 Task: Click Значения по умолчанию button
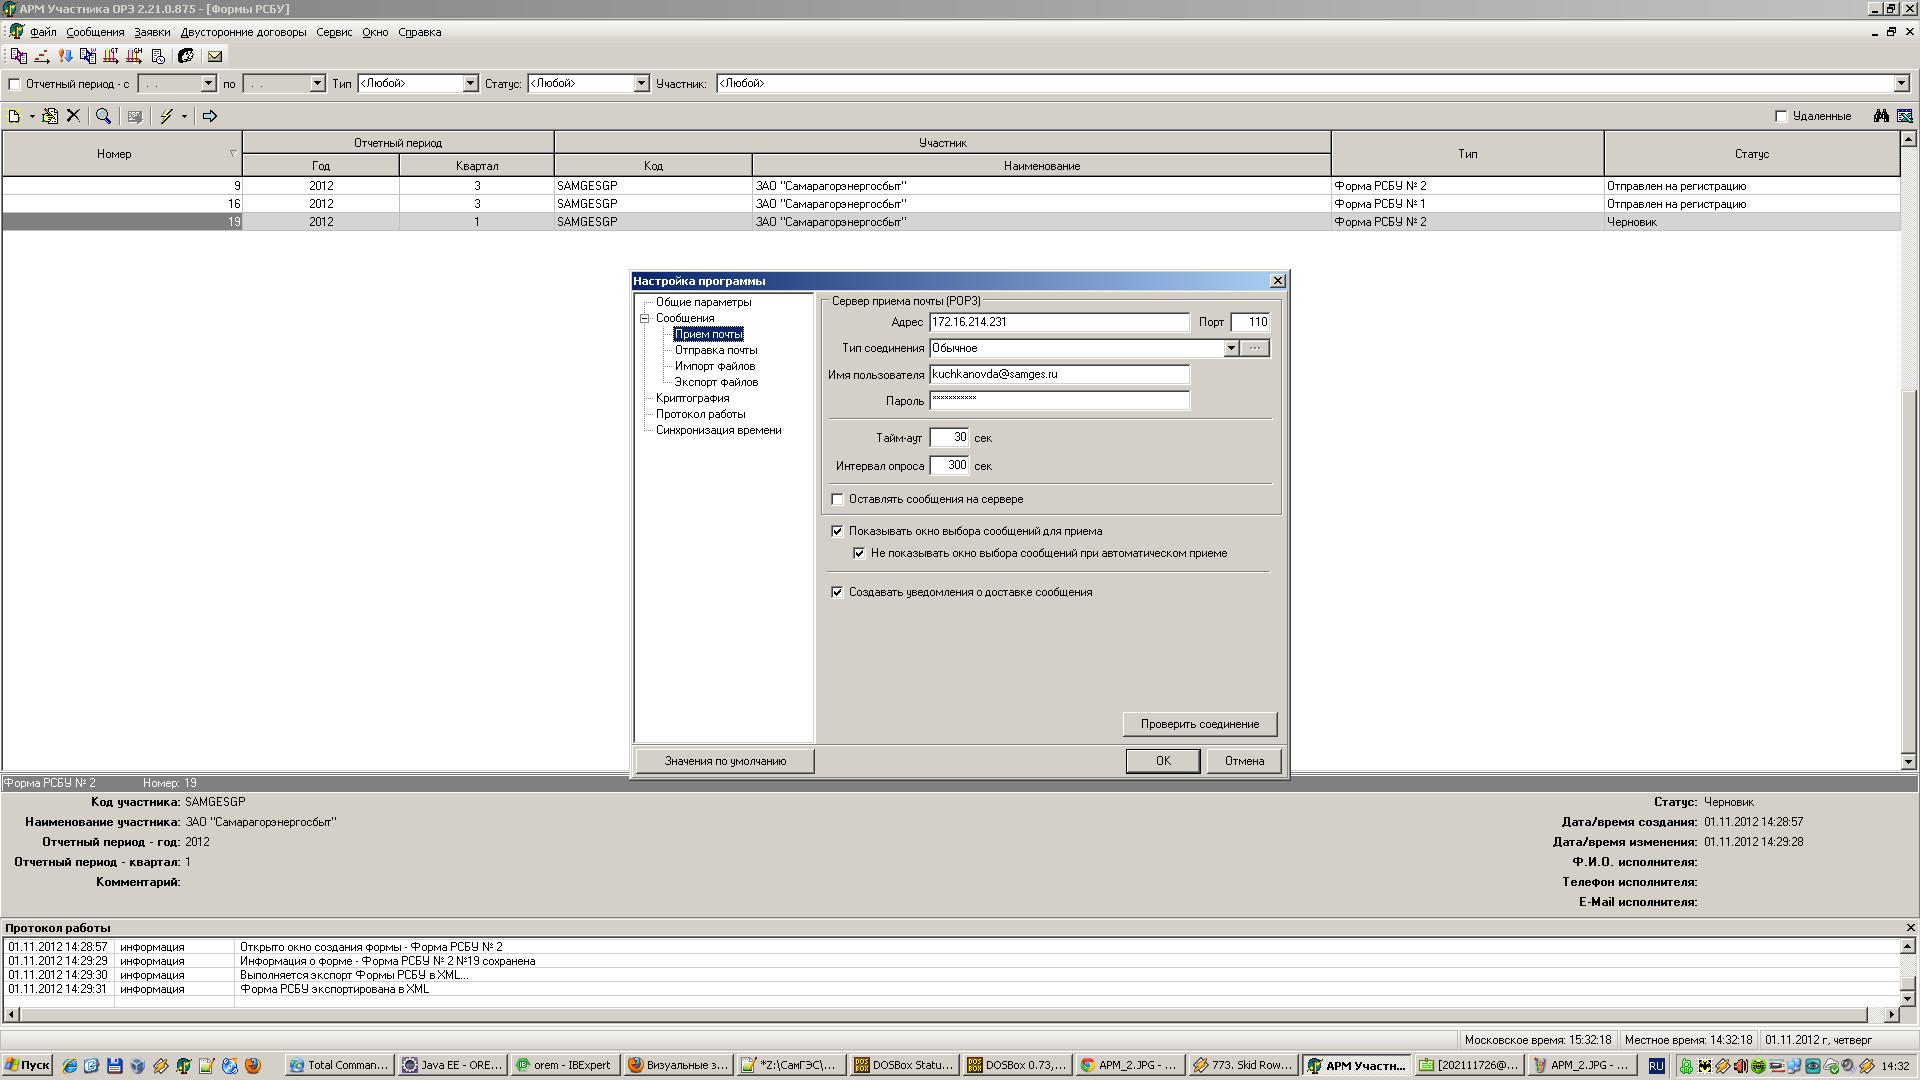tap(725, 761)
